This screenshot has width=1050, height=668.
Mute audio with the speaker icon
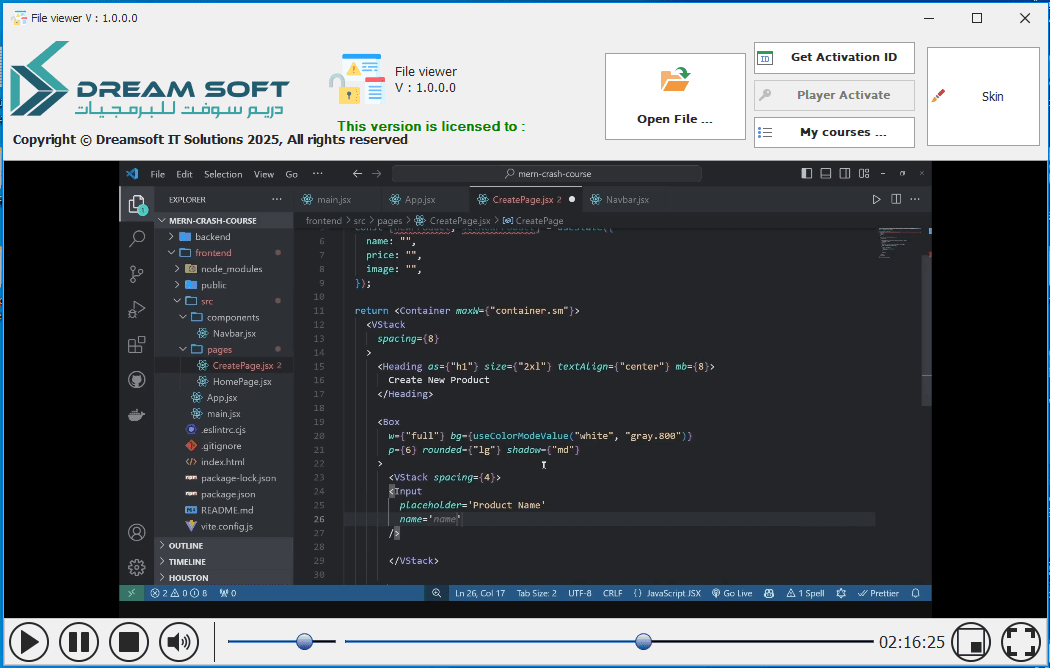click(179, 642)
